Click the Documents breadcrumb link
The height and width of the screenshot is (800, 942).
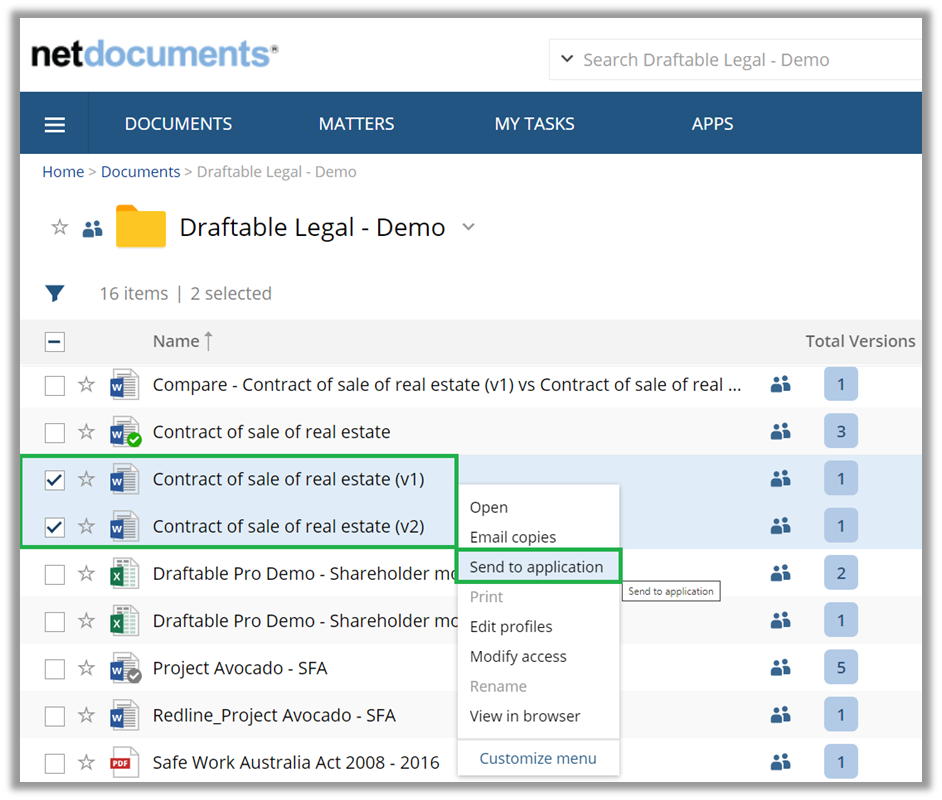[140, 171]
